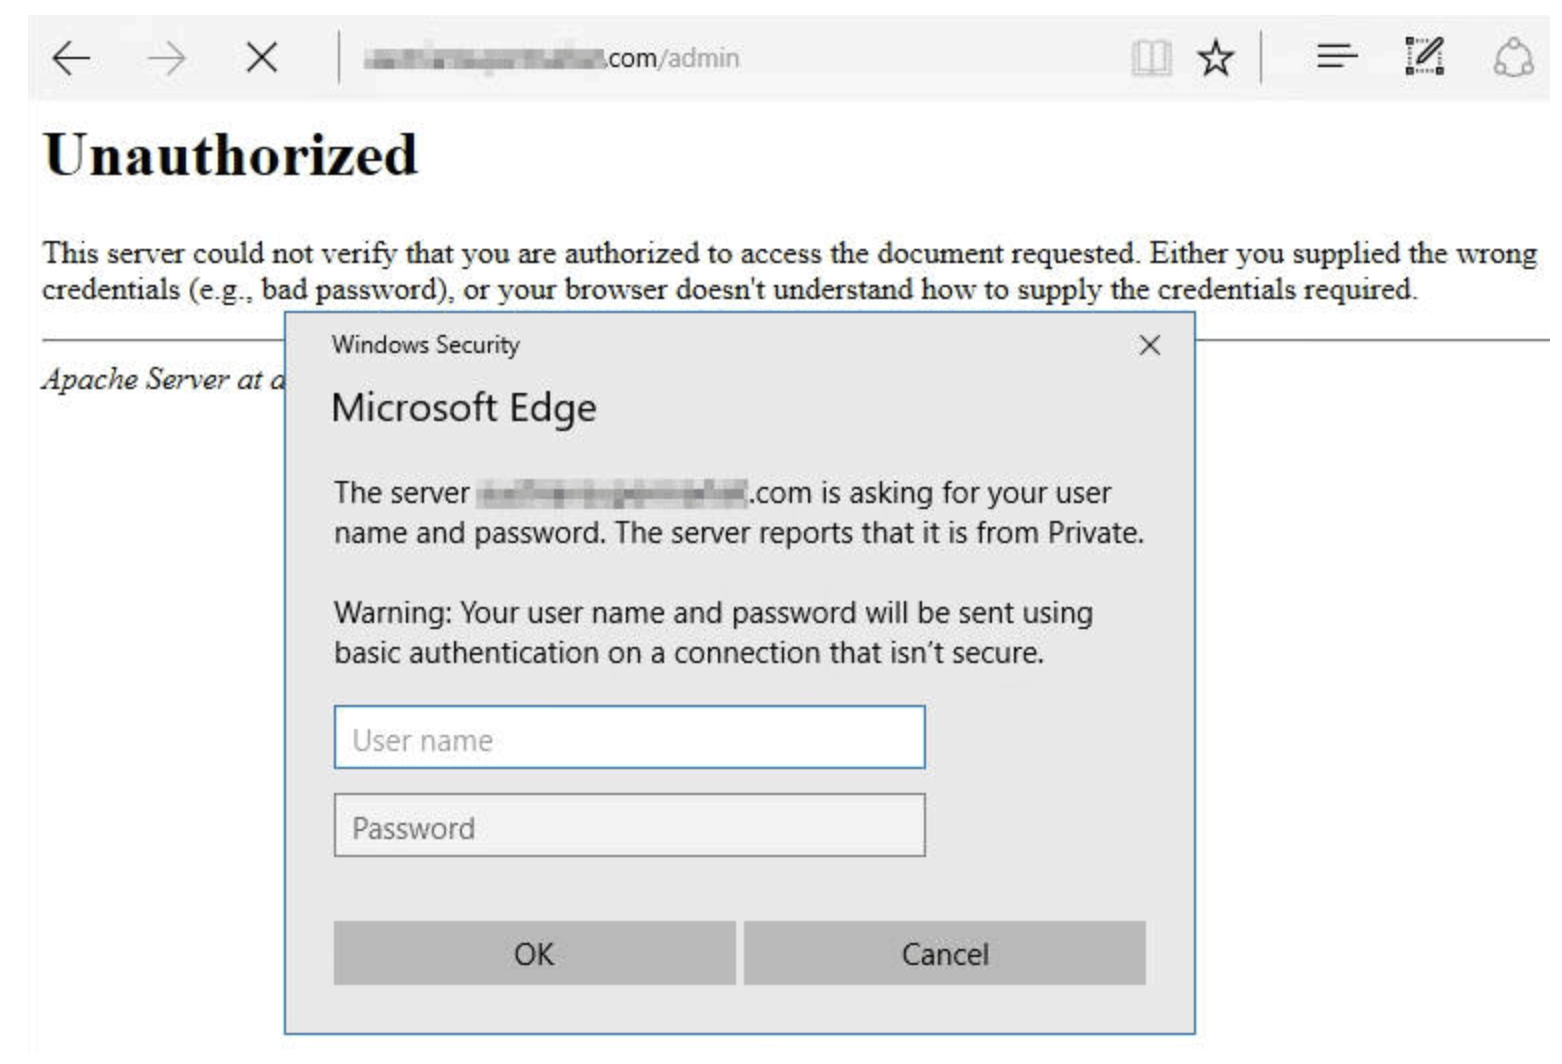Click the Windows Security title text
The height and width of the screenshot is (1064, 1562).
tap(426, 345)
